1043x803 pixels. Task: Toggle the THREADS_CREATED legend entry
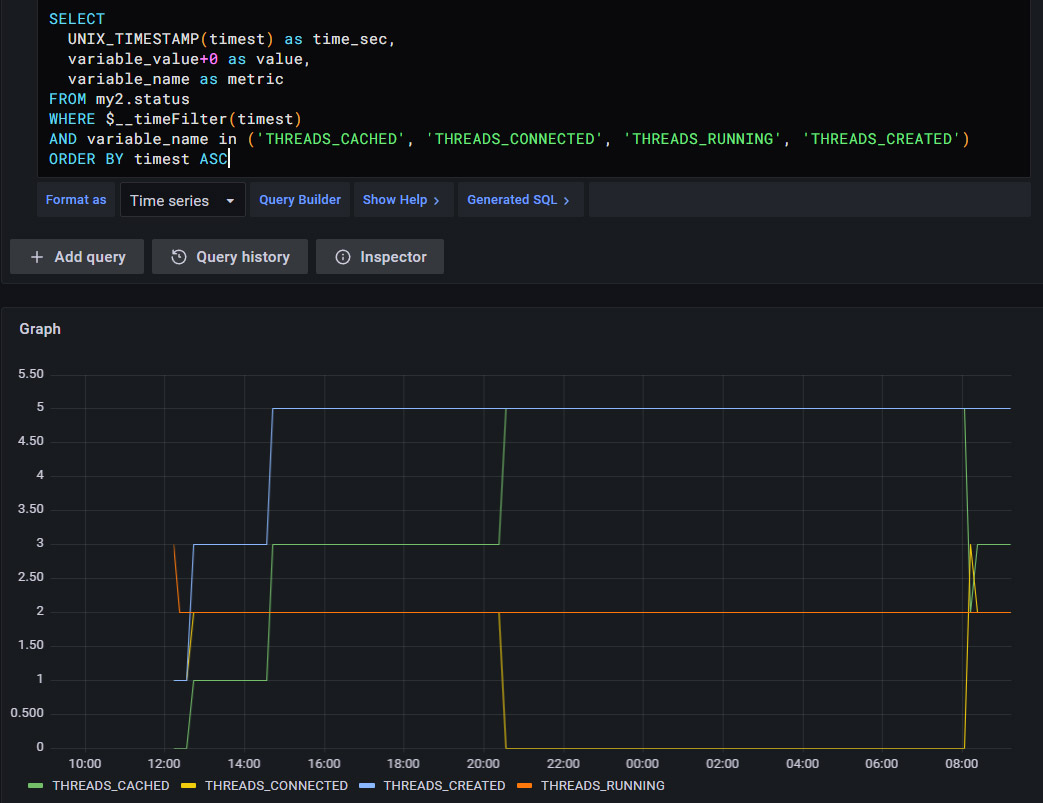tap(443, 785)
